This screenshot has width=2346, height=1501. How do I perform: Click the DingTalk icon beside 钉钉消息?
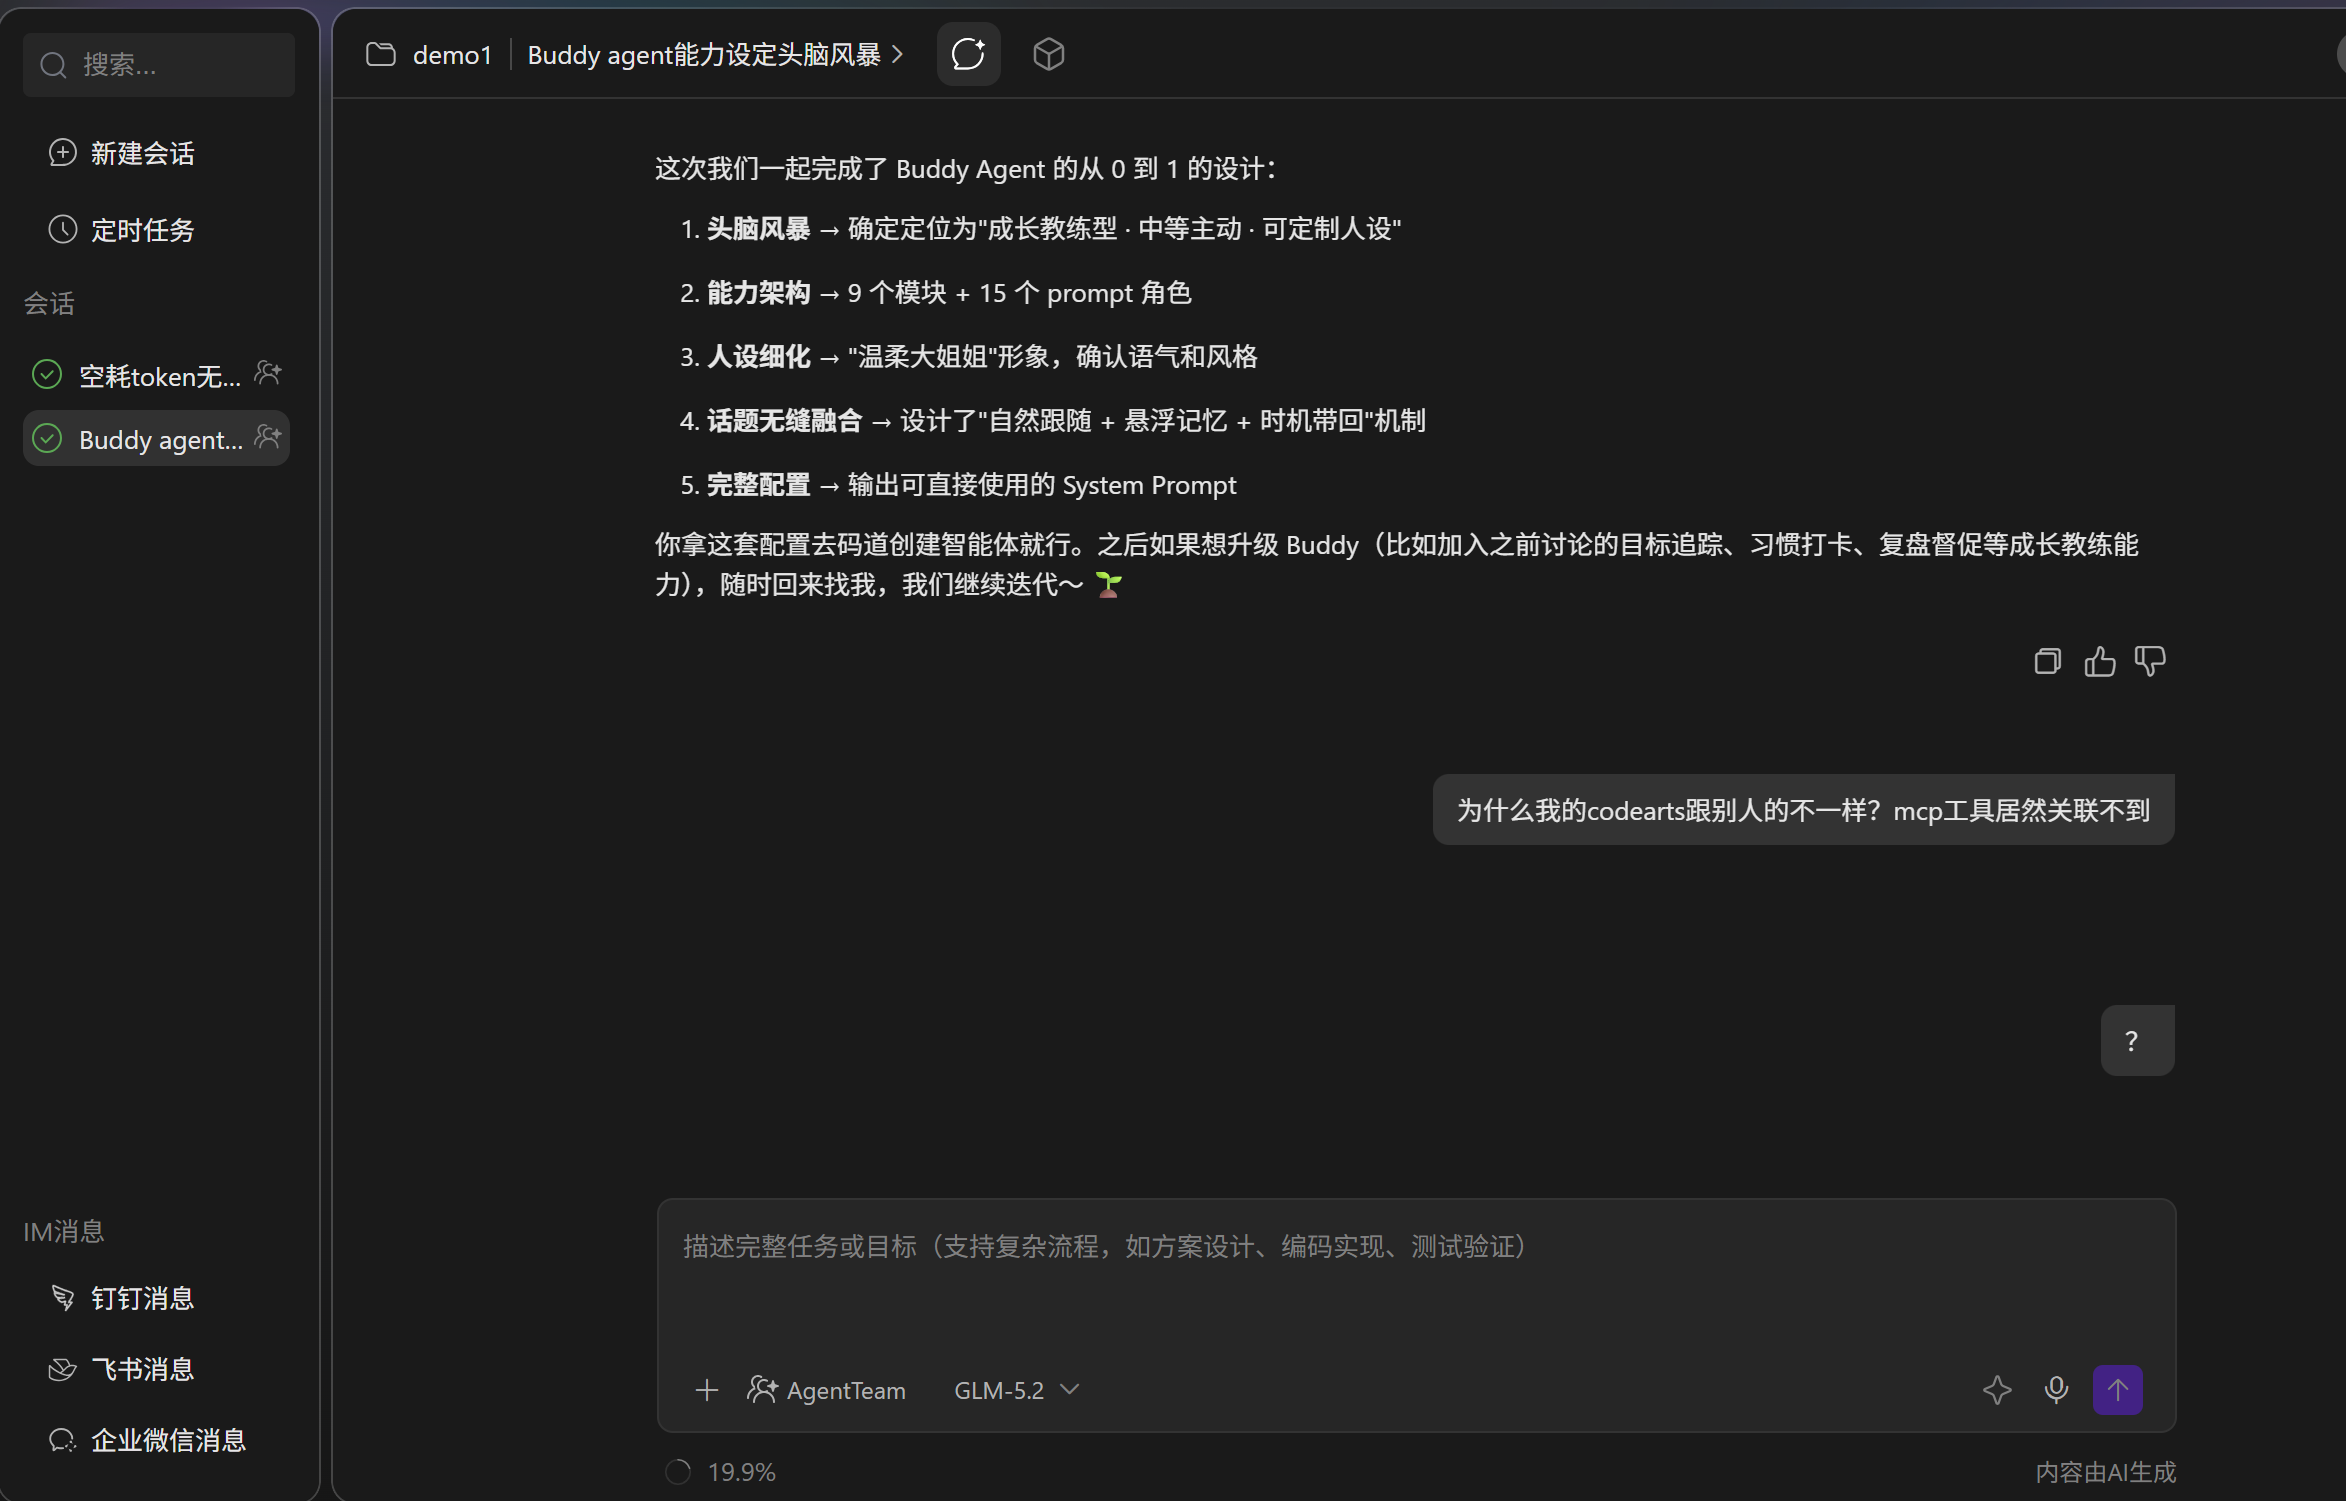tap(63, 1297)
